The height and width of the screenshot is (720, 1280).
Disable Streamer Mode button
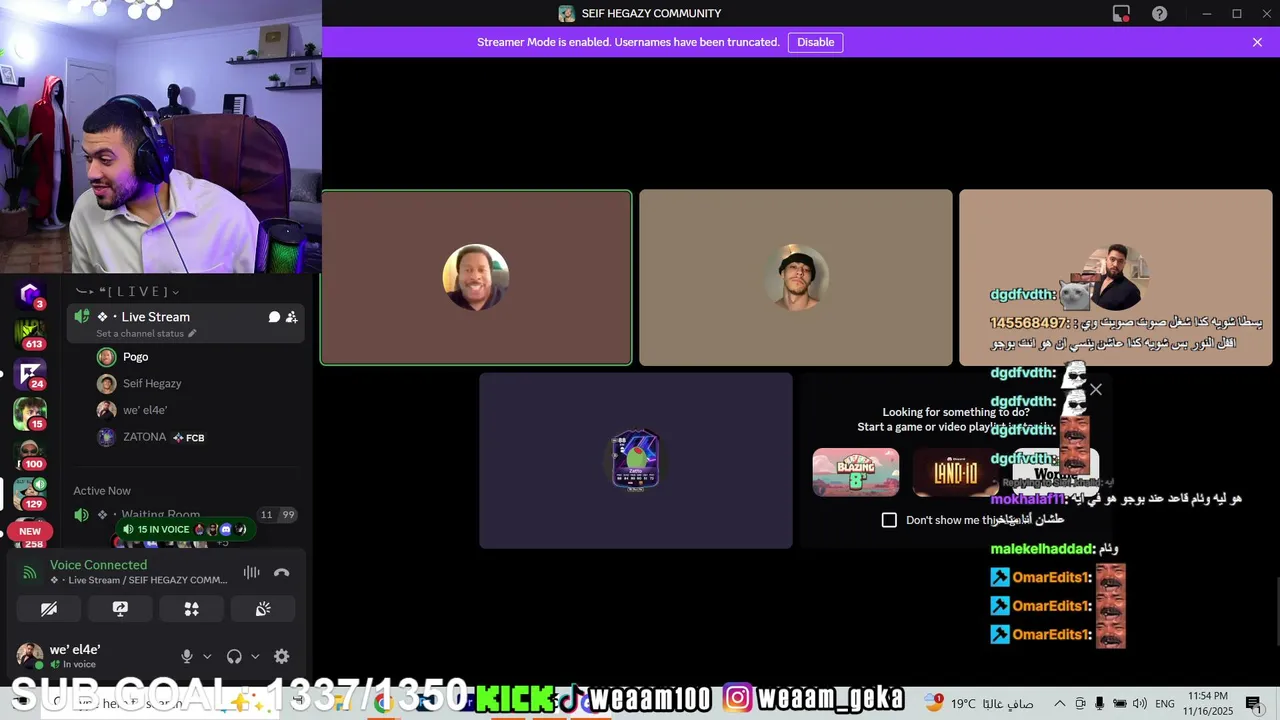pyautogui.click(x=816, y=42)
